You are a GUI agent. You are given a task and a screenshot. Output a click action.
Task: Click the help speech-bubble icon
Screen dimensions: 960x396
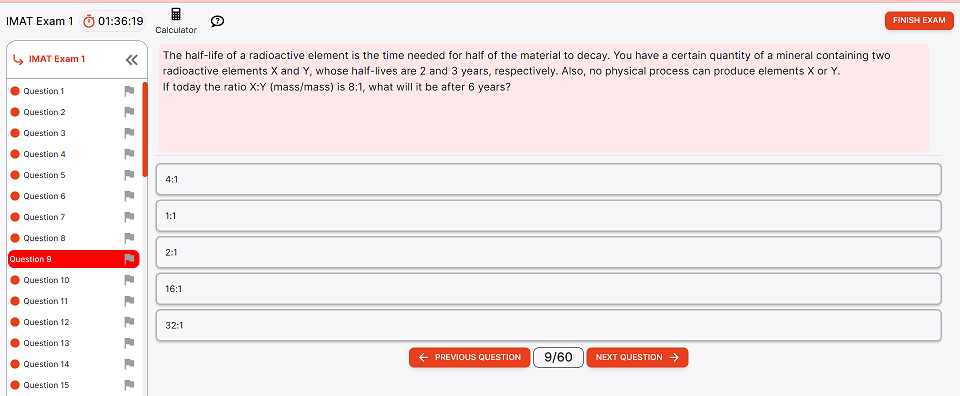click(217, 21)
